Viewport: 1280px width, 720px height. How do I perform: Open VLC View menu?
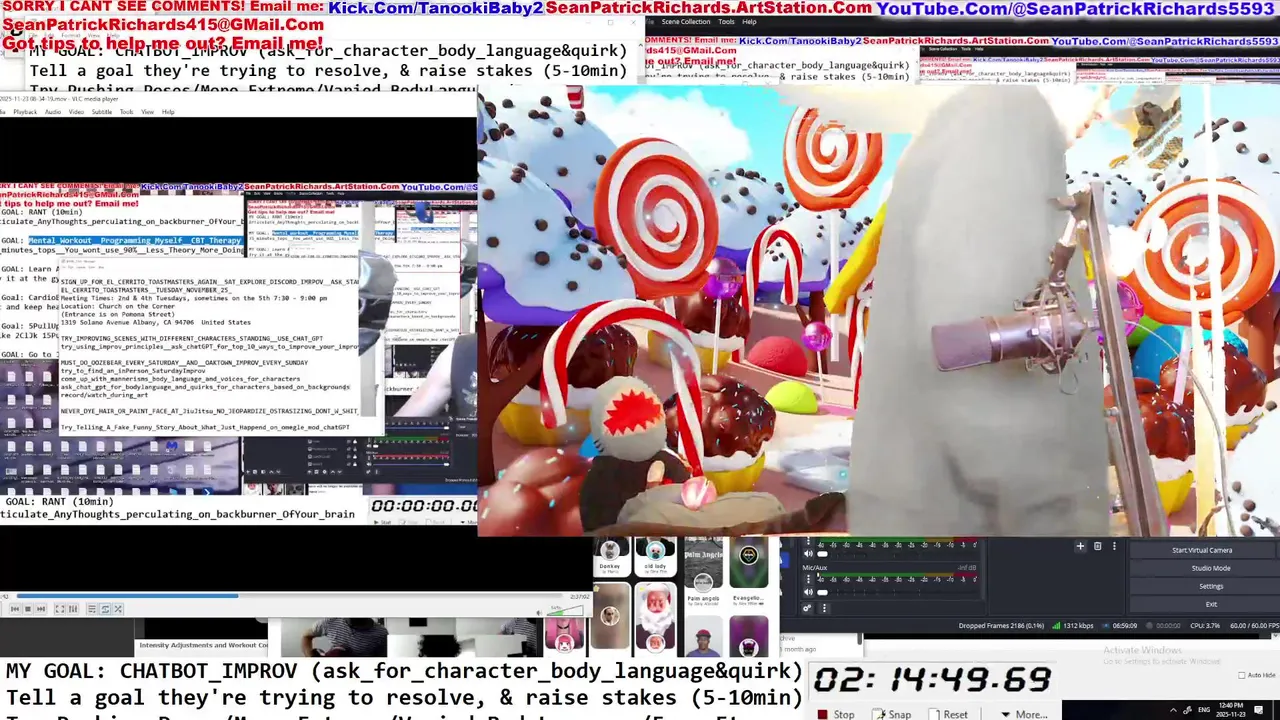point(147,112)
